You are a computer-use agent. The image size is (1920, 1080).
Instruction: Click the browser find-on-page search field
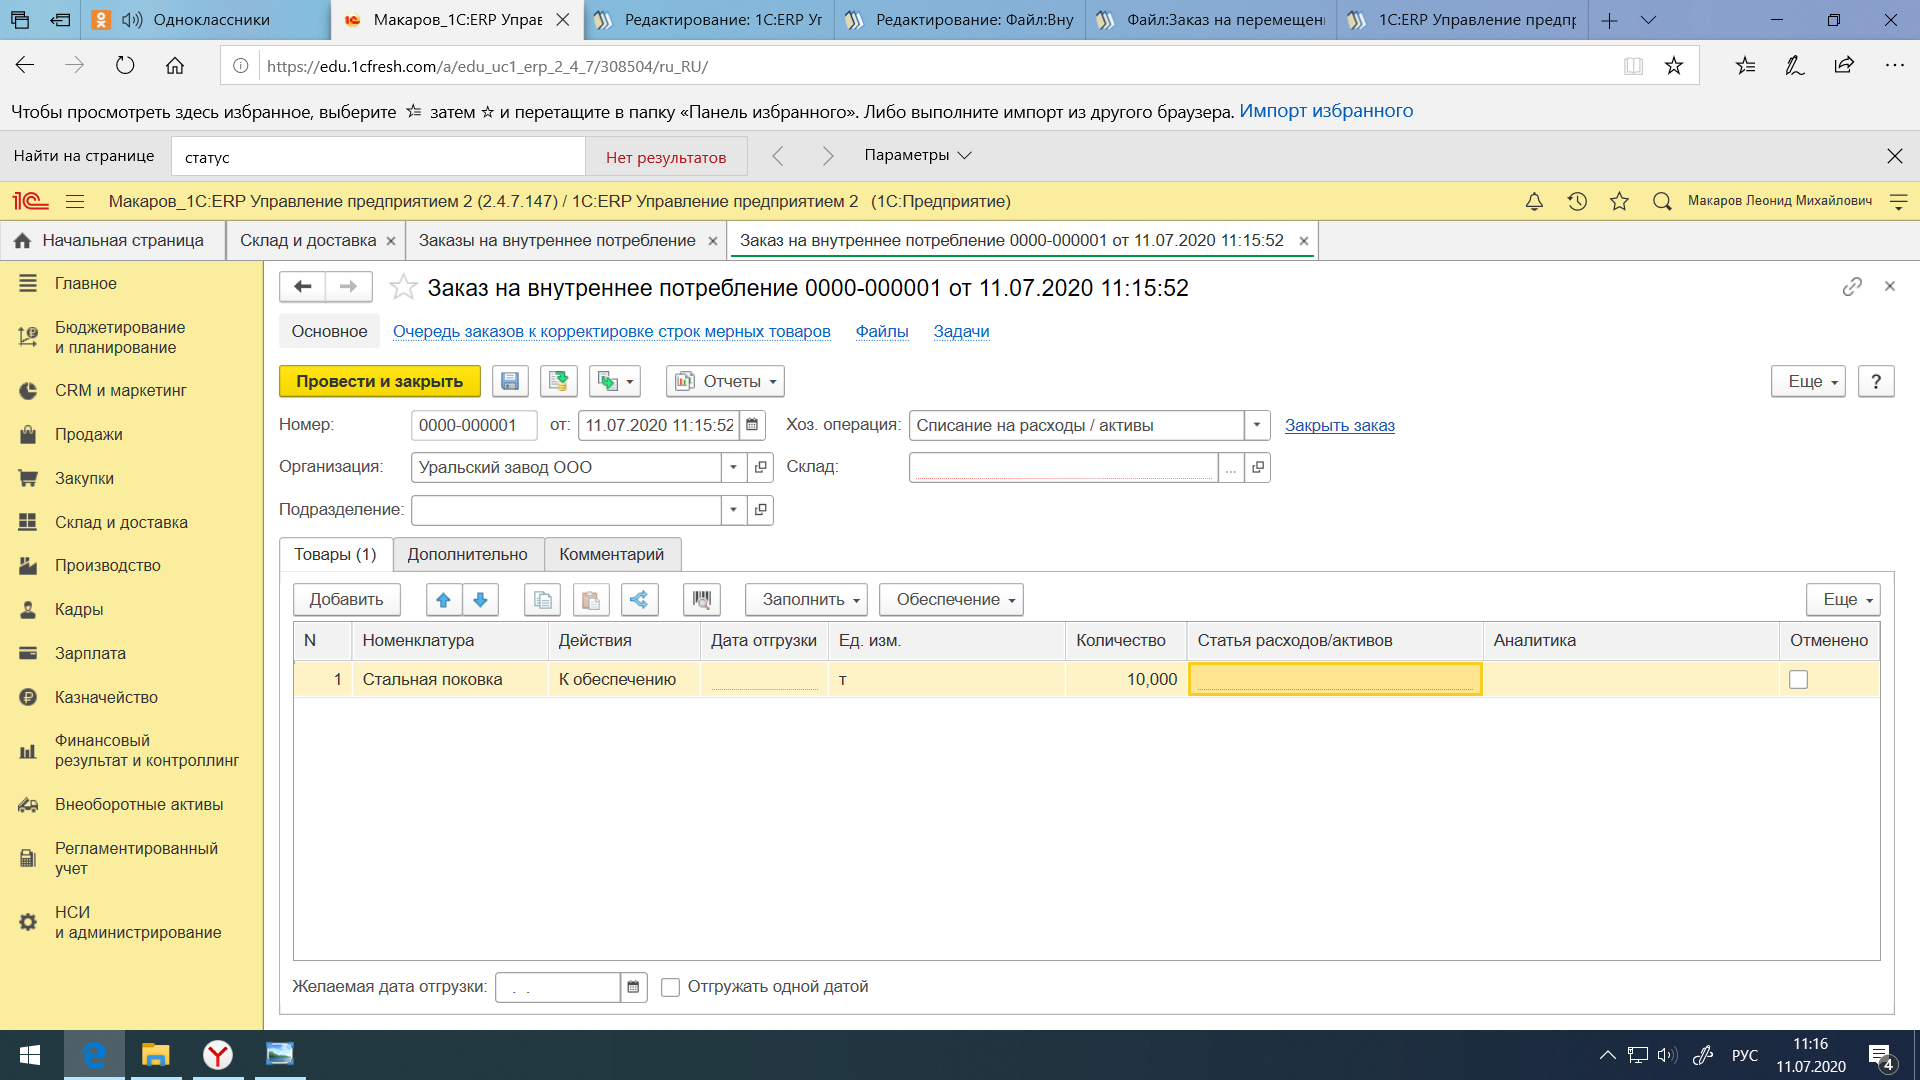[x=378, y=157]
